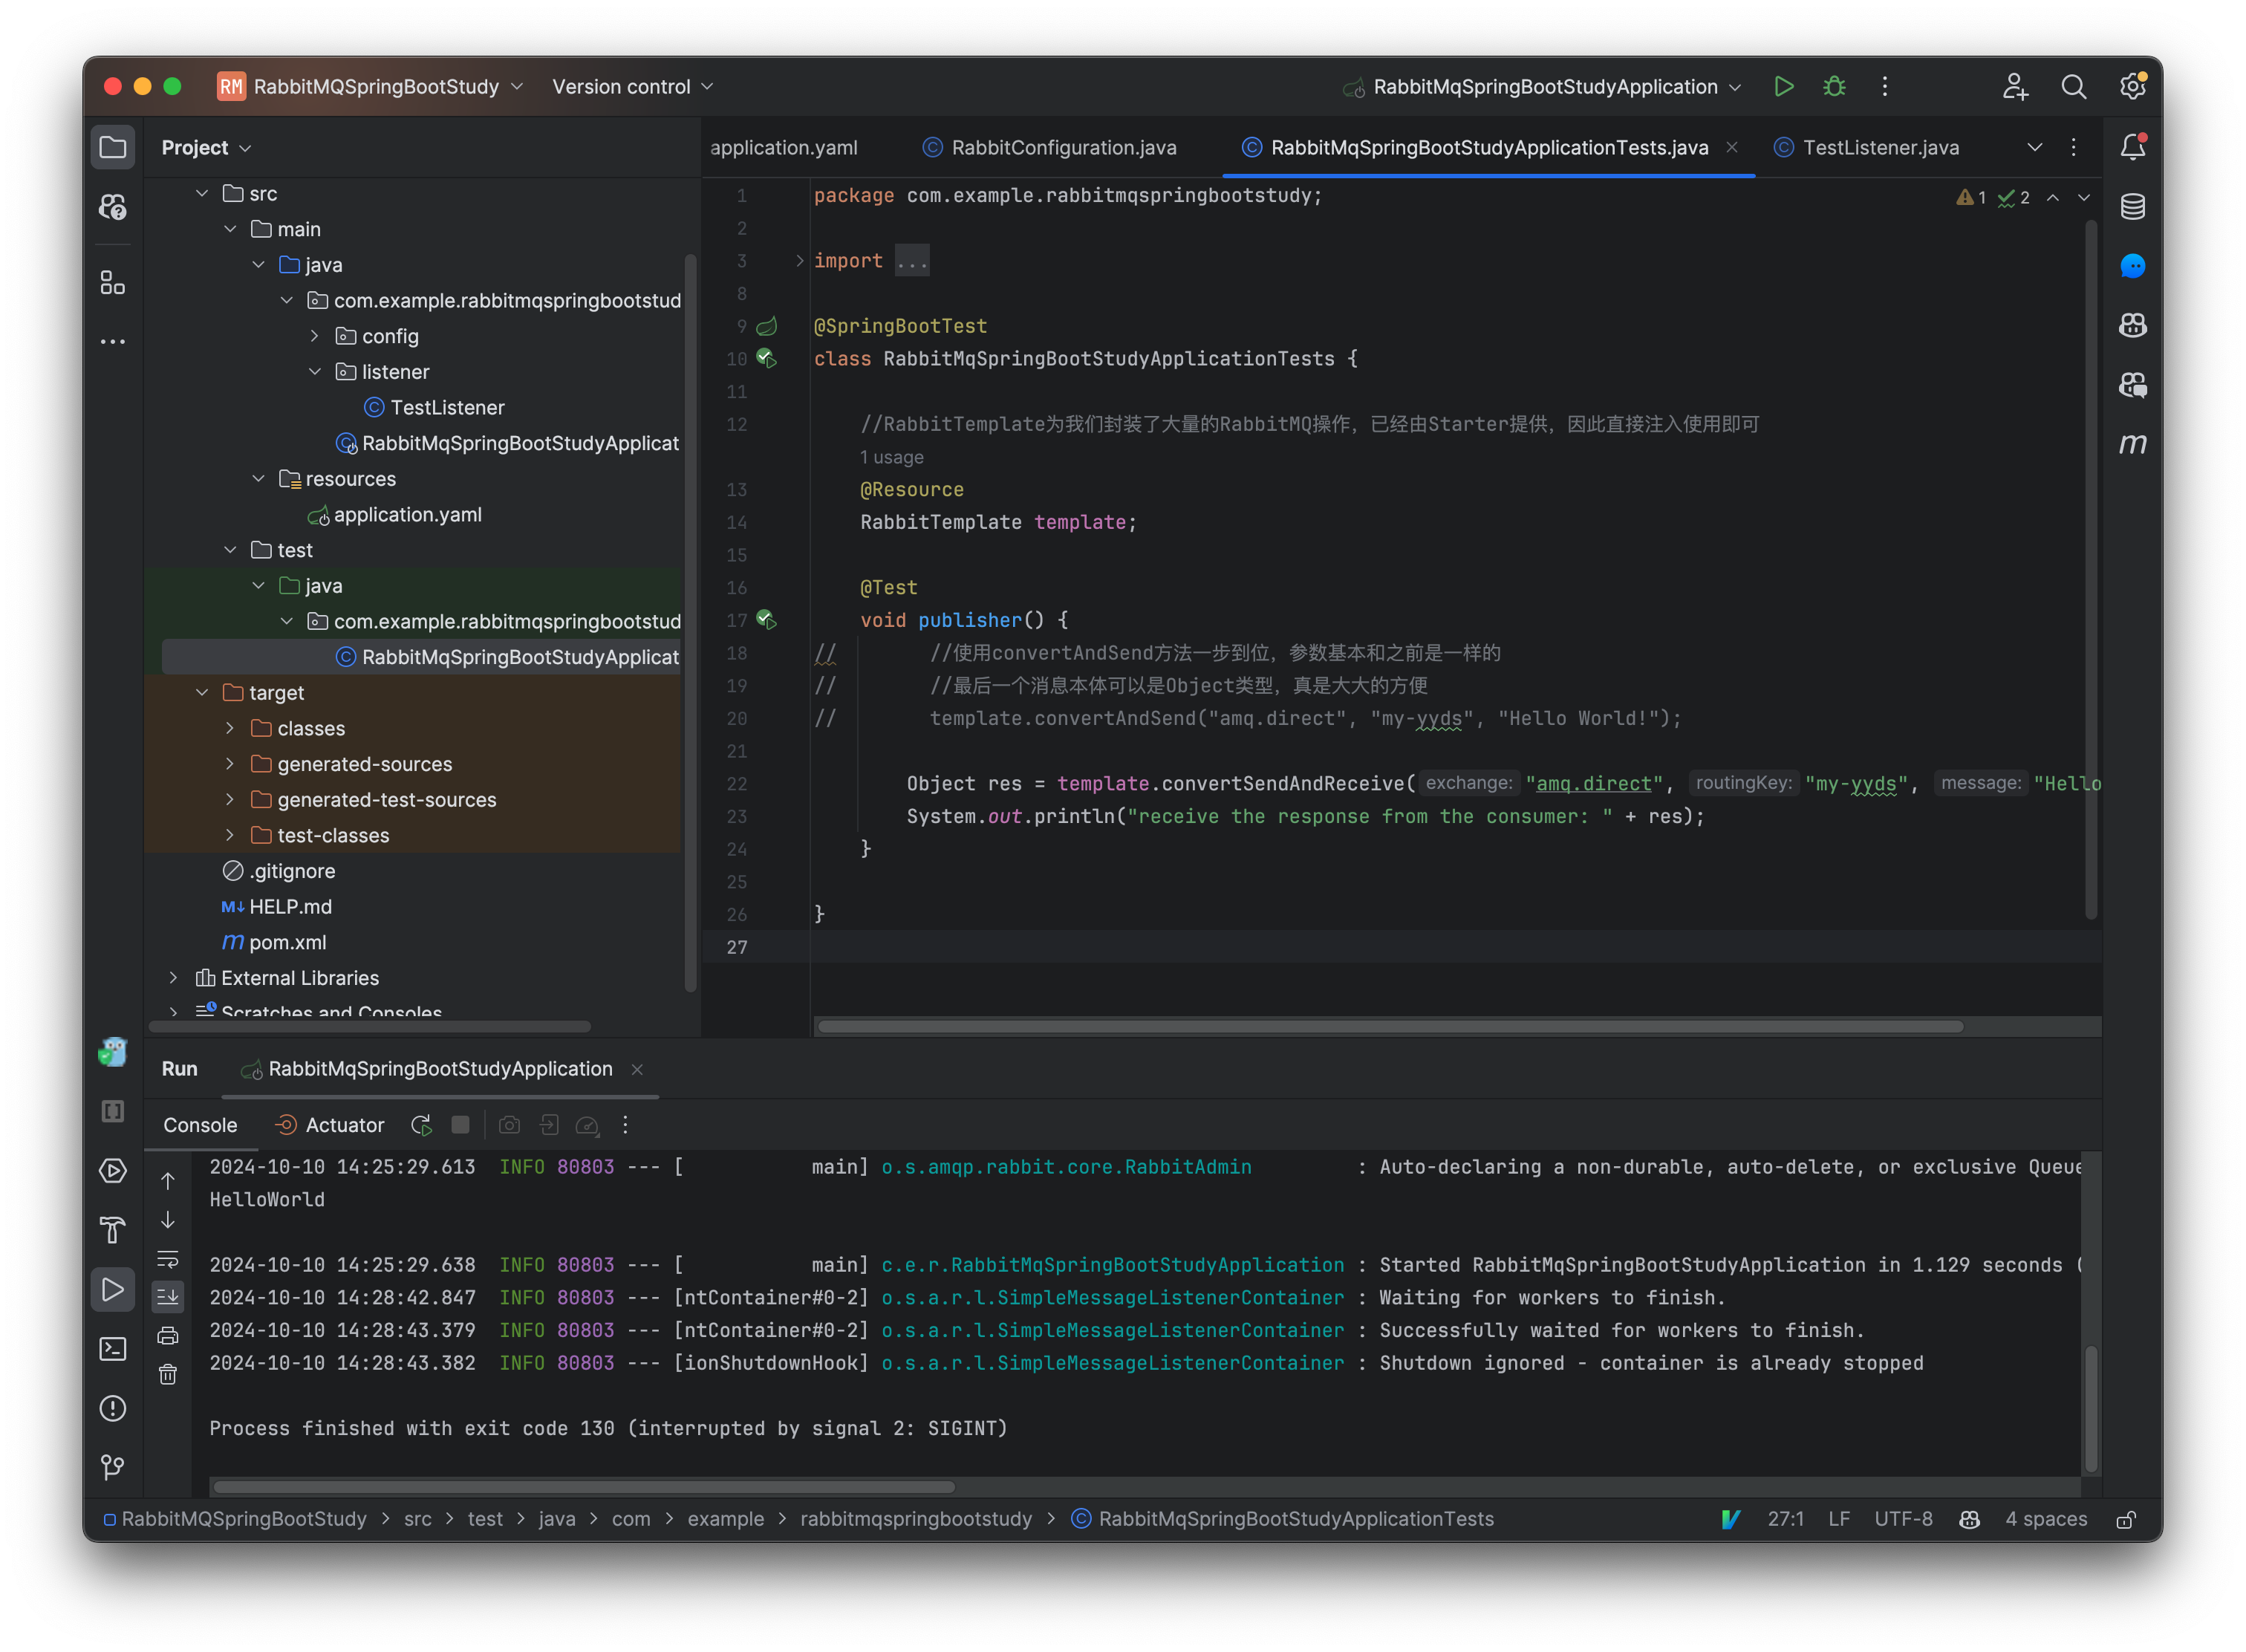Open go-to-line via the 27:1 indicator

(1785, 1519)
